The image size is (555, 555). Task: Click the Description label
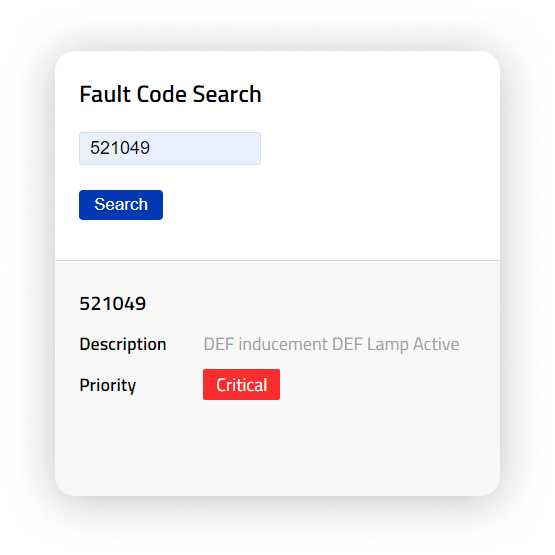123,344
